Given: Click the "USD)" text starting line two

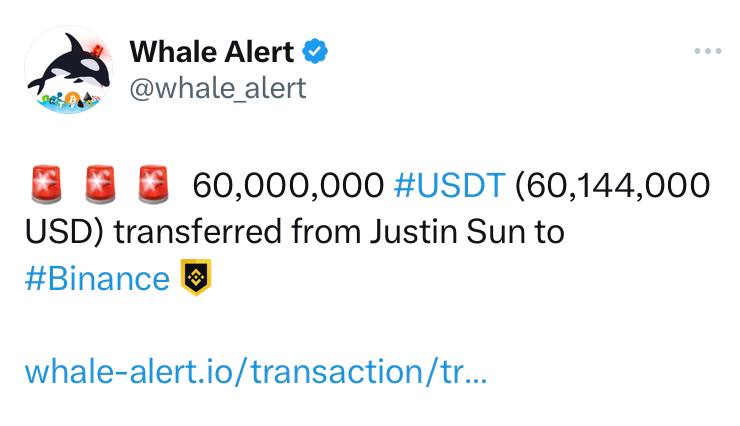Looking at the screenshot, I should 64,232.
